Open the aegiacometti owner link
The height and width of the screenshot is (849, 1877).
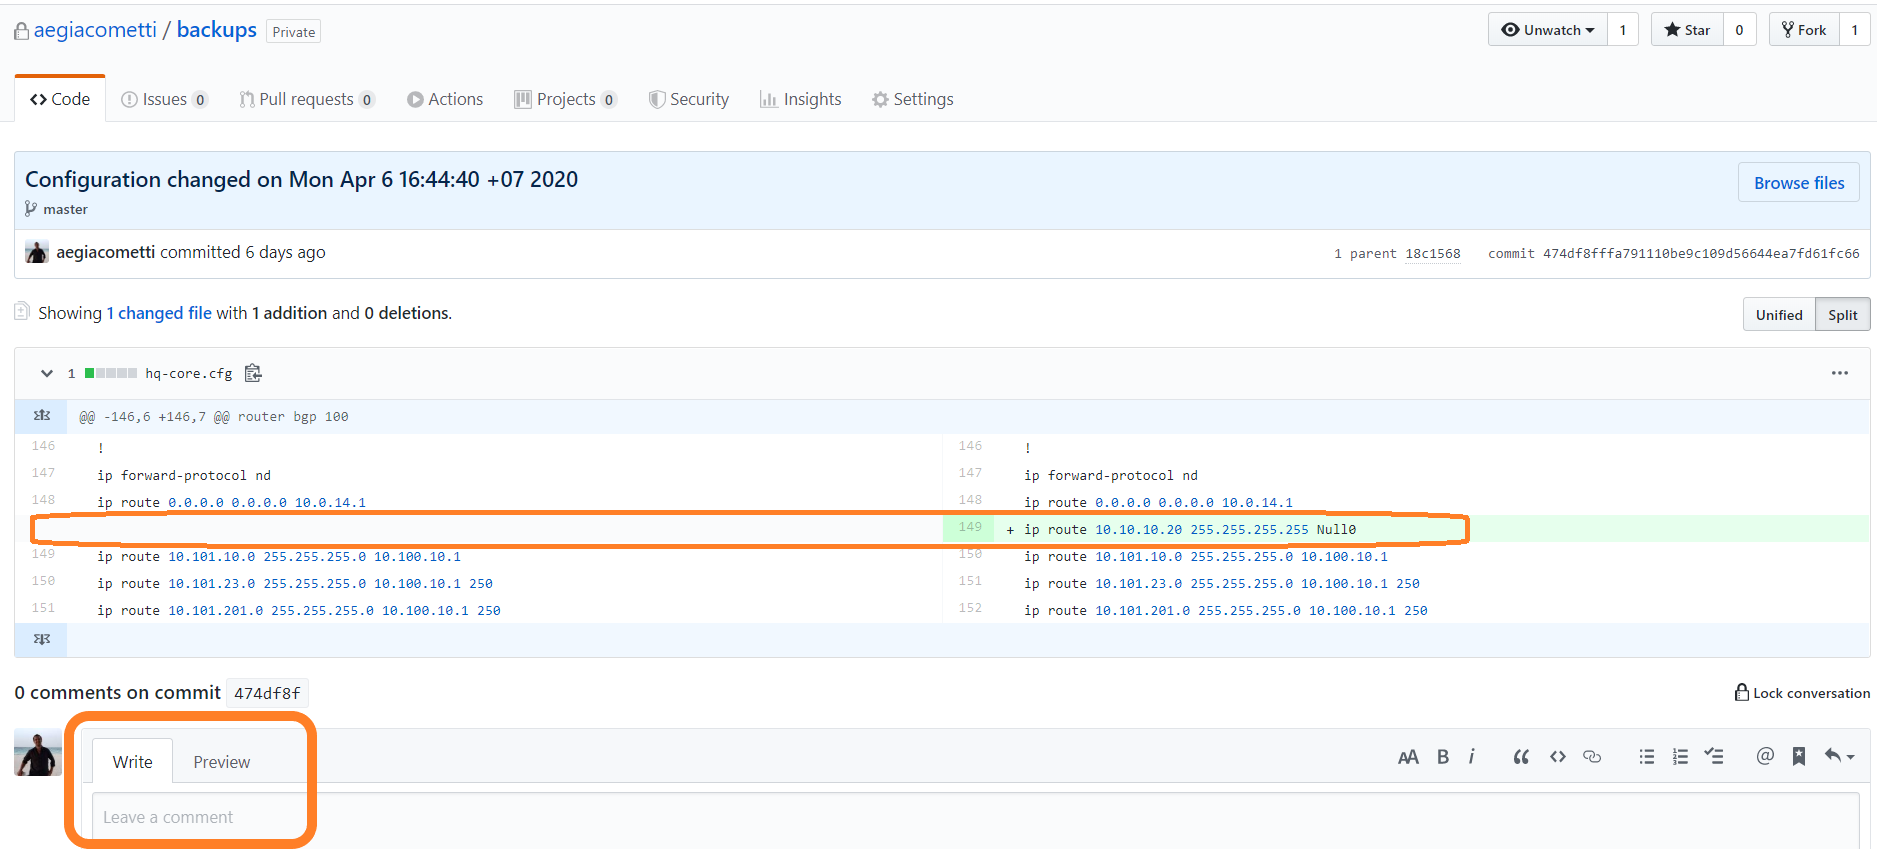click(x=95, y=30)
